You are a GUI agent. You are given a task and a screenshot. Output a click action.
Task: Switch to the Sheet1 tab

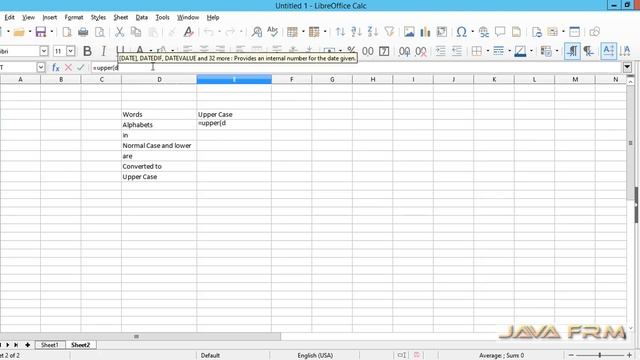click(x=50, y=345)
